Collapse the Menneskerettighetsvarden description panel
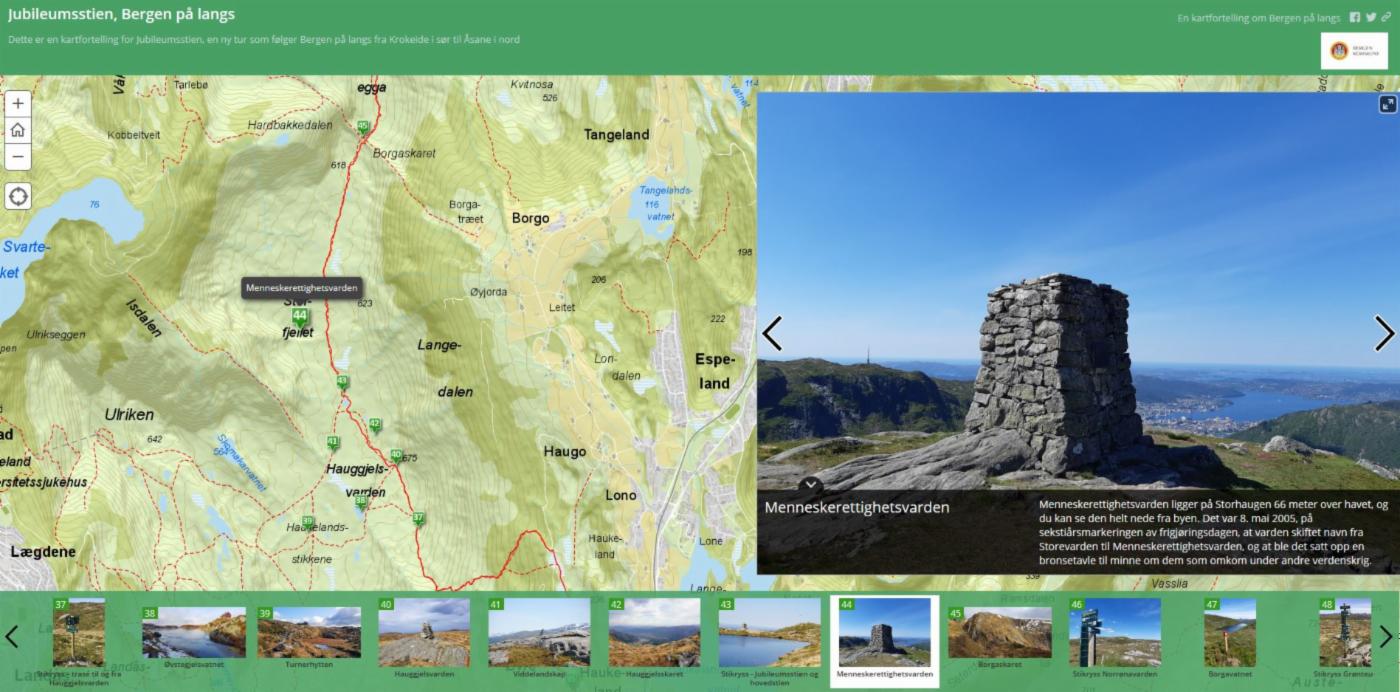Viewport: 1400px width, 692px height. [812, 485]
